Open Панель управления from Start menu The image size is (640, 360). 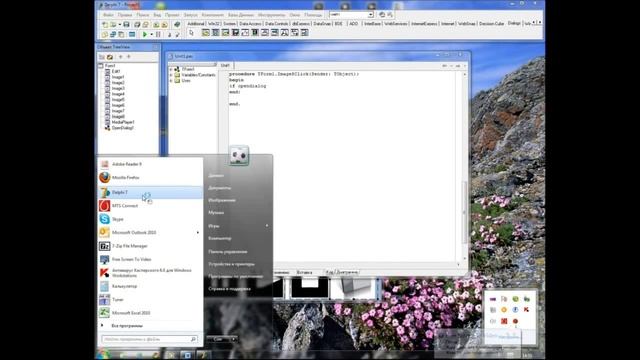[228, 252]
